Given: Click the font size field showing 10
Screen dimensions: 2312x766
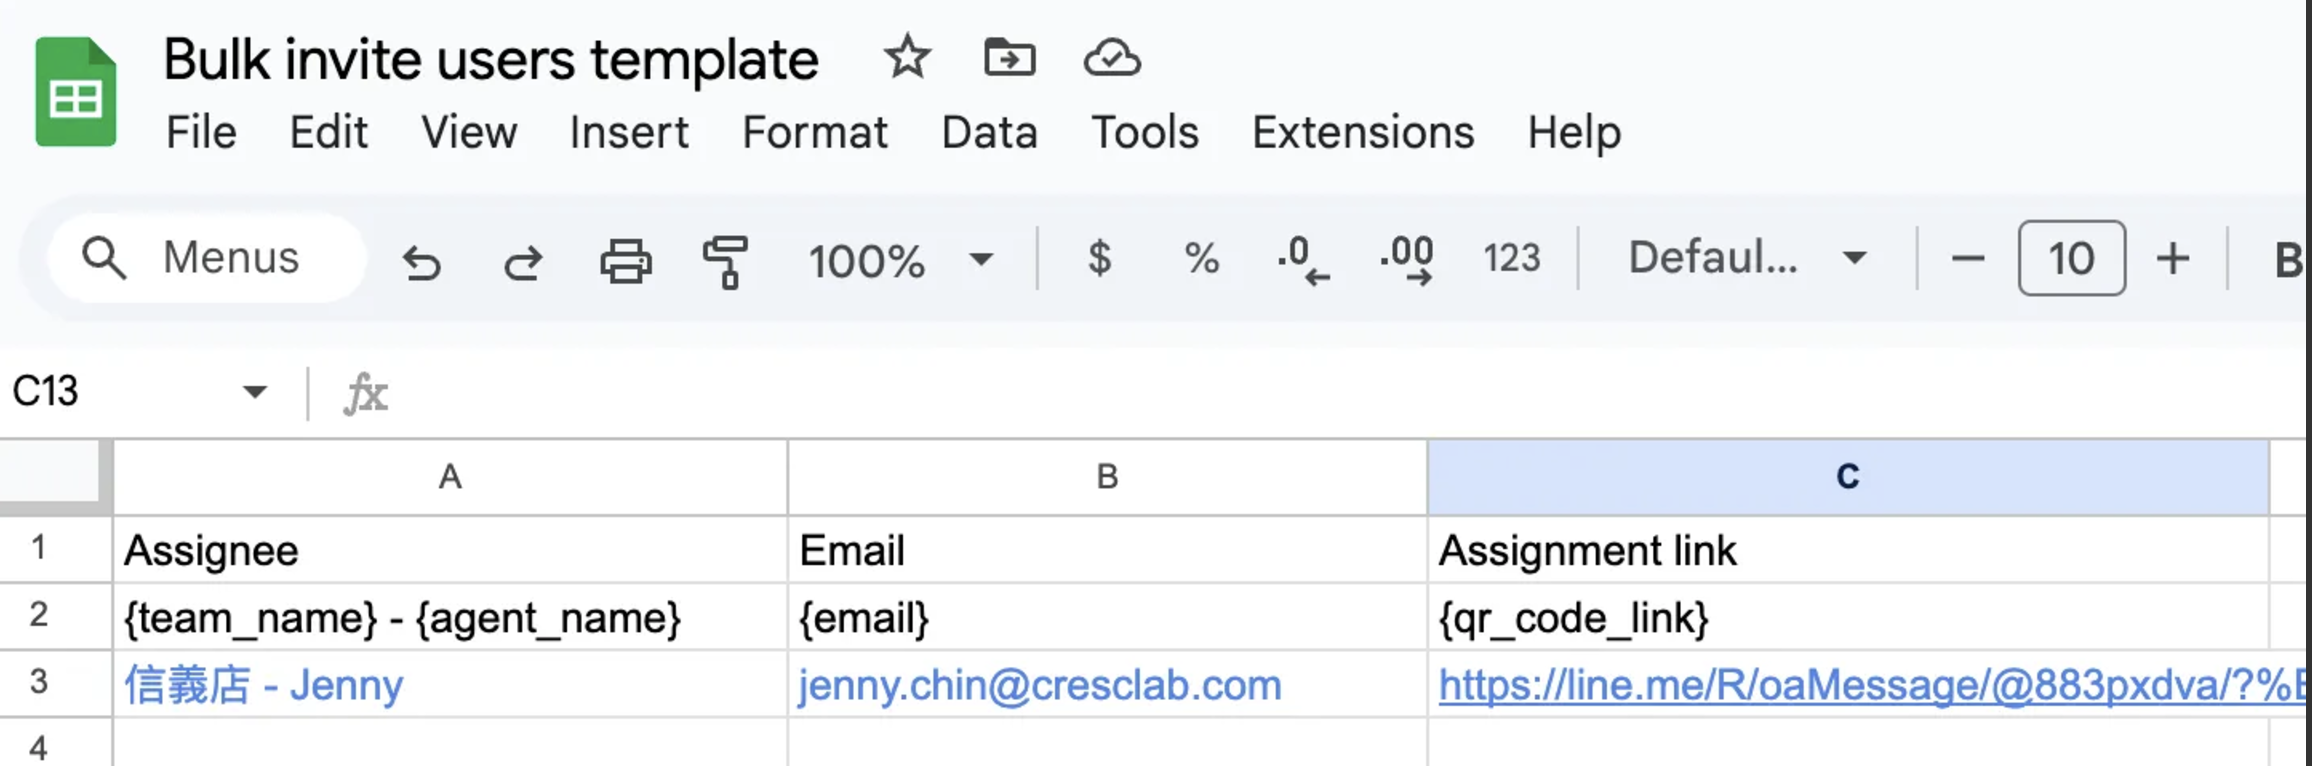Looking at the screenshot, I should tap(2071, 259).
